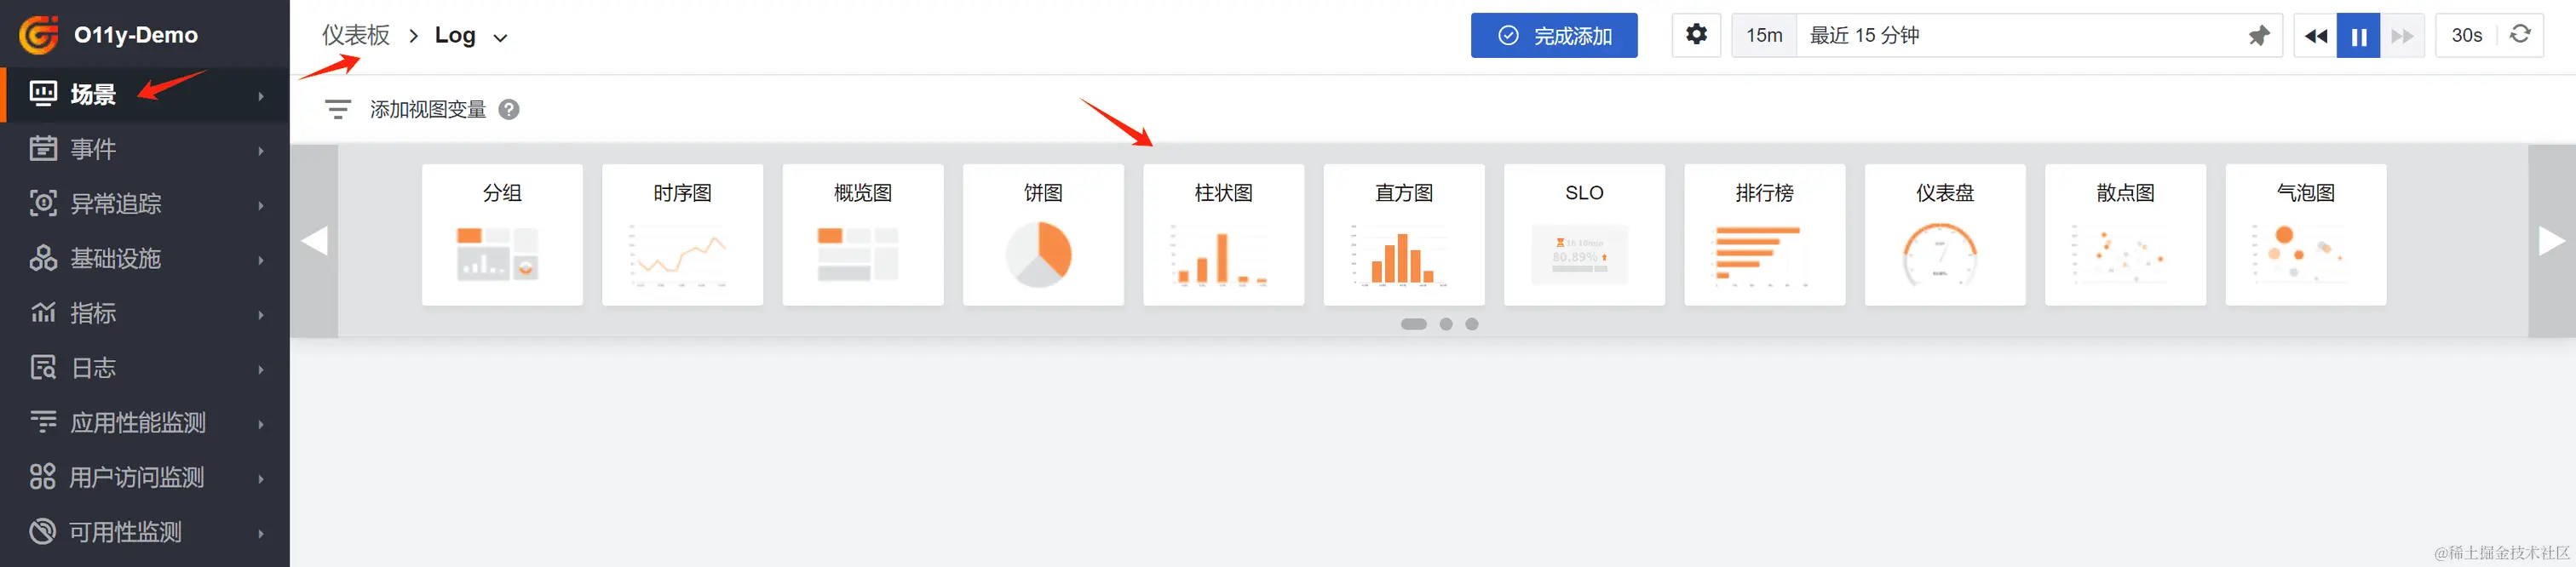This screenshot has width=2576, height=567.
Task: Open the 30s refresh interval selector
Action: pos(2467,35)
